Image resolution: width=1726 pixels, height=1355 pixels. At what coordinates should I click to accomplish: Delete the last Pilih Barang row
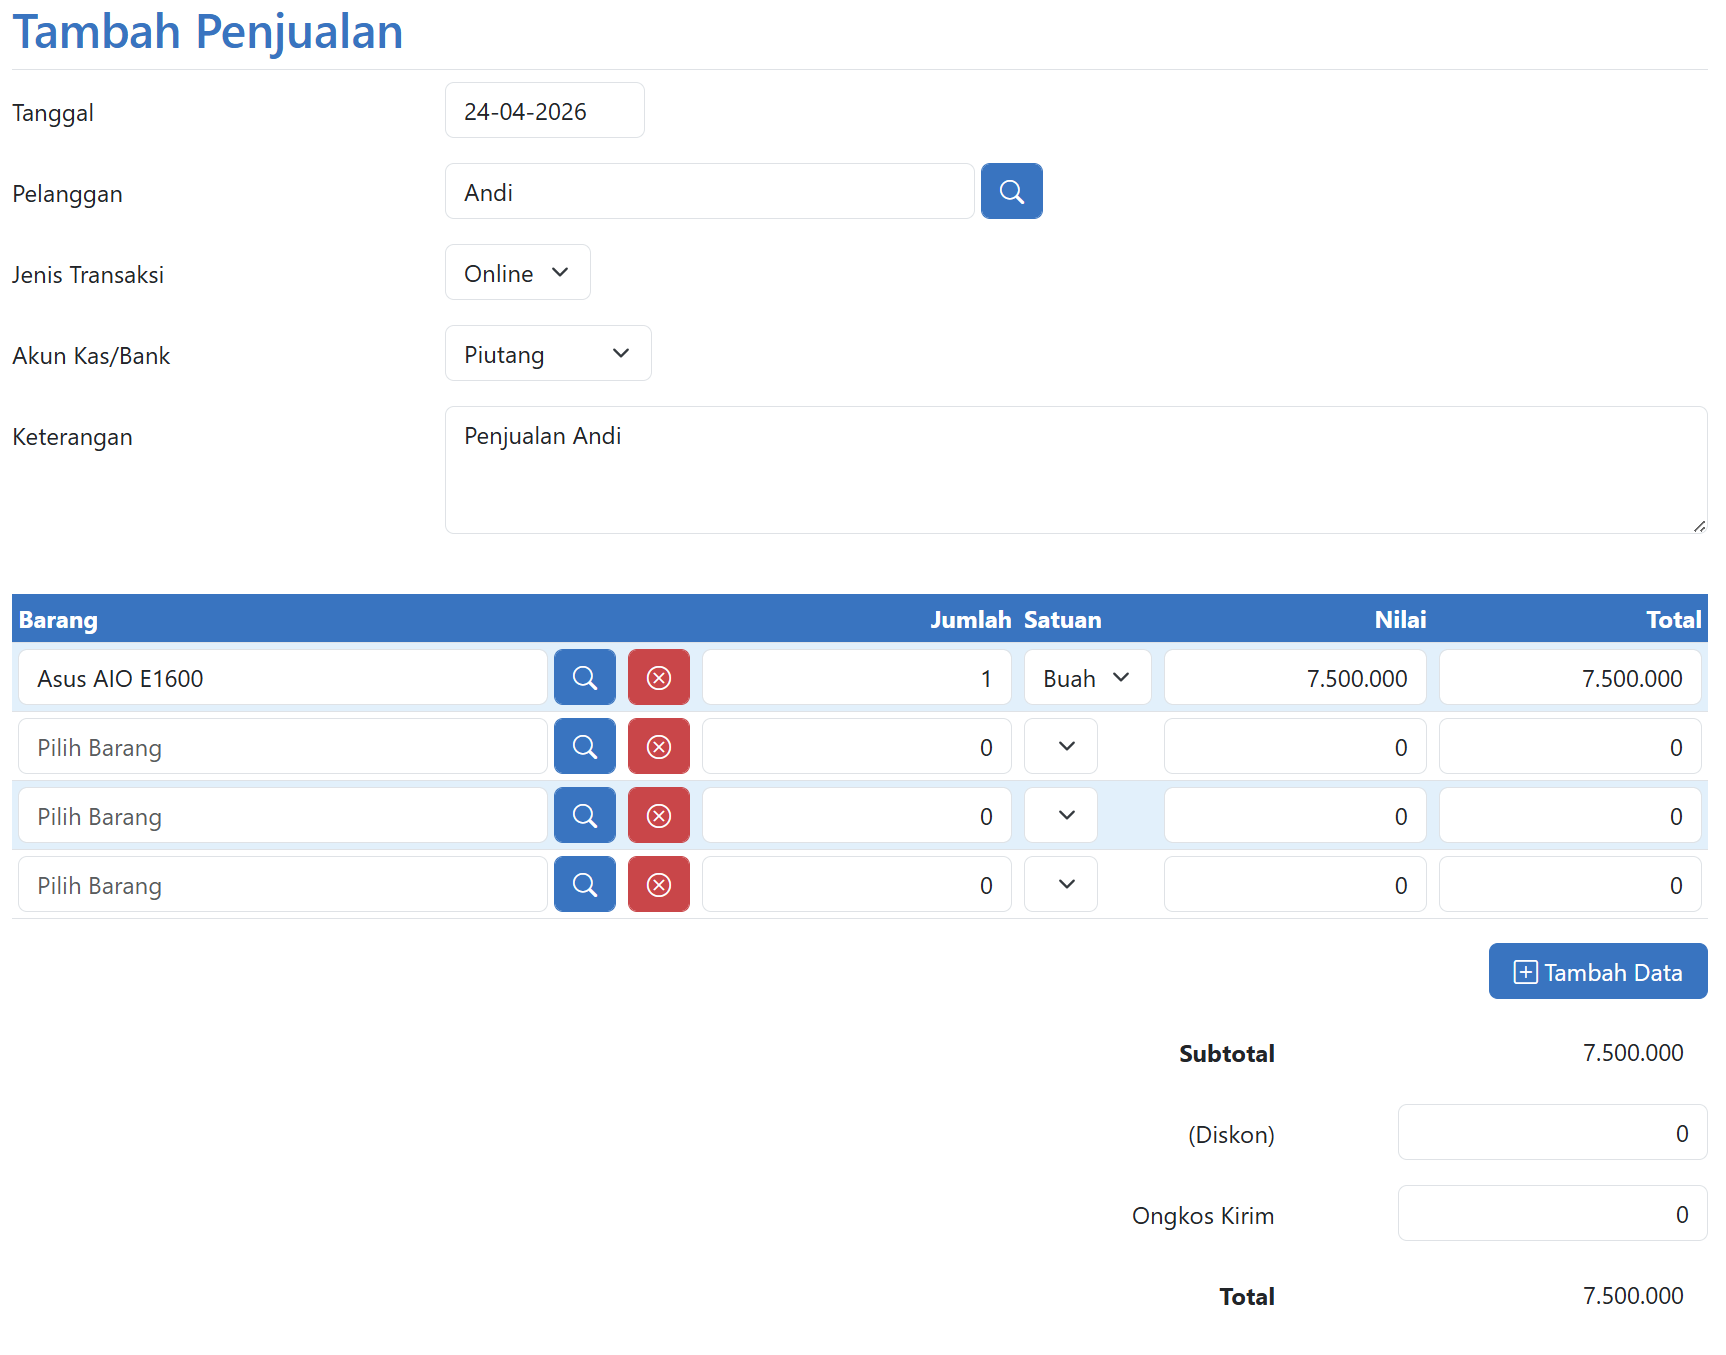coord(659,885)
